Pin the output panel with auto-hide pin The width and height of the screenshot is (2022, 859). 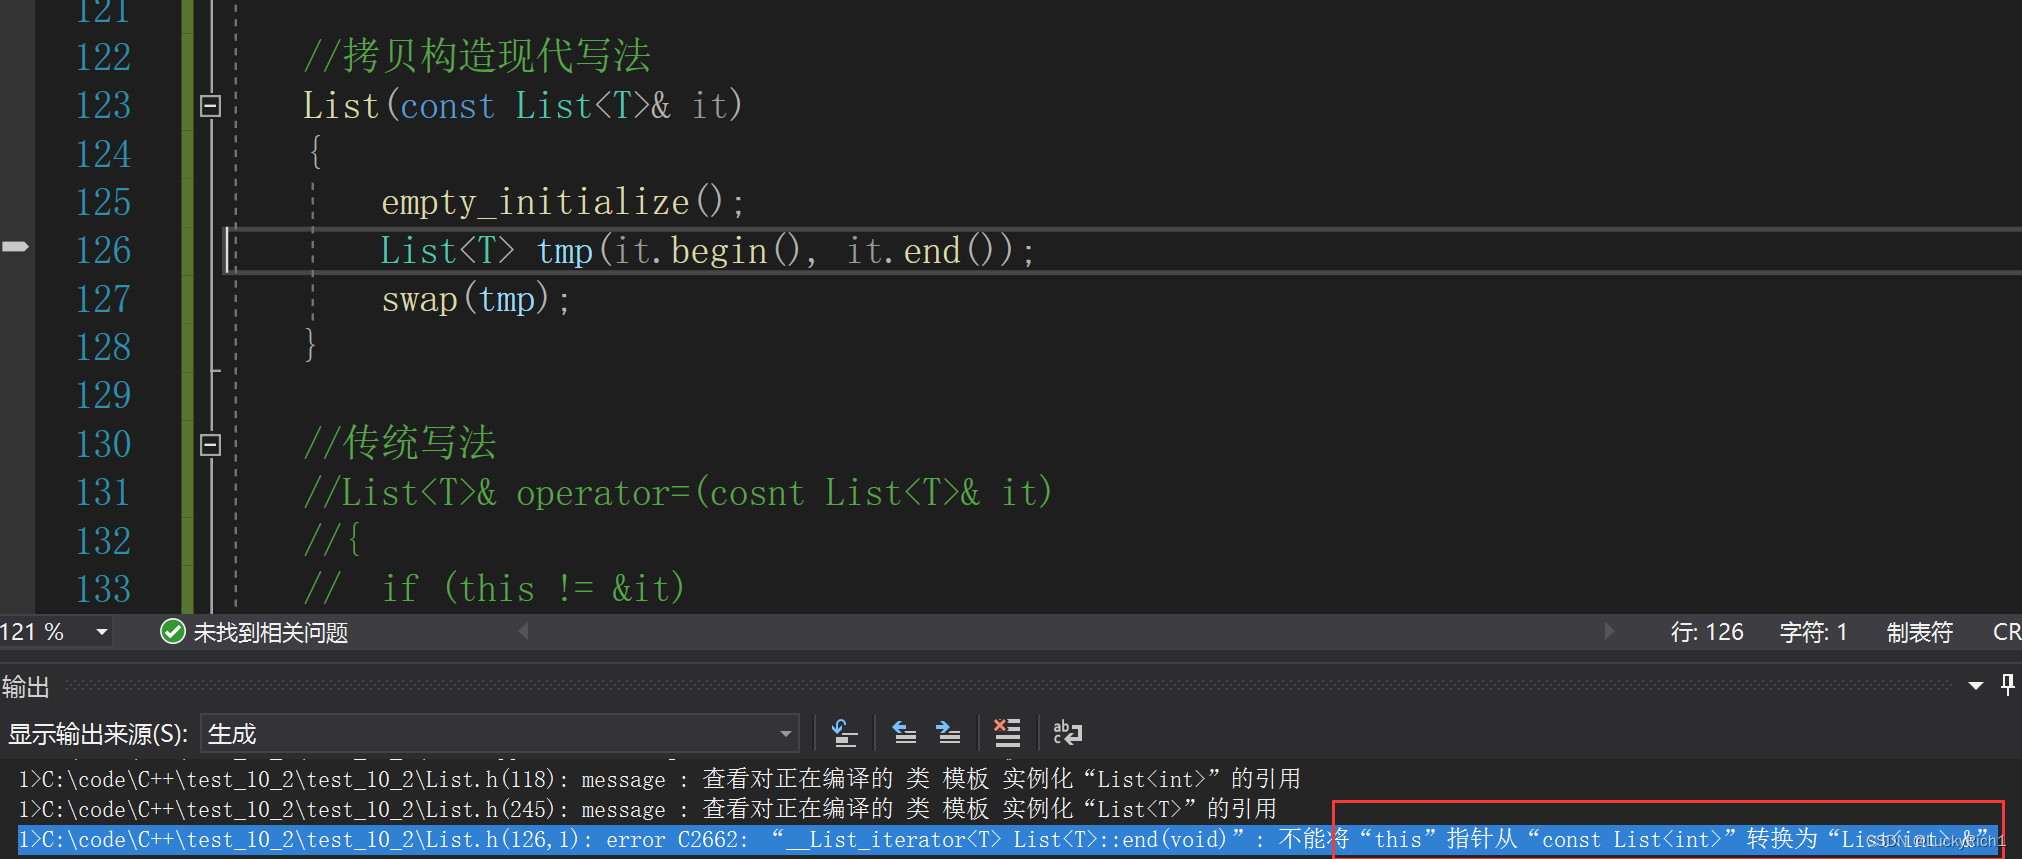click(x=2007, y=685)
